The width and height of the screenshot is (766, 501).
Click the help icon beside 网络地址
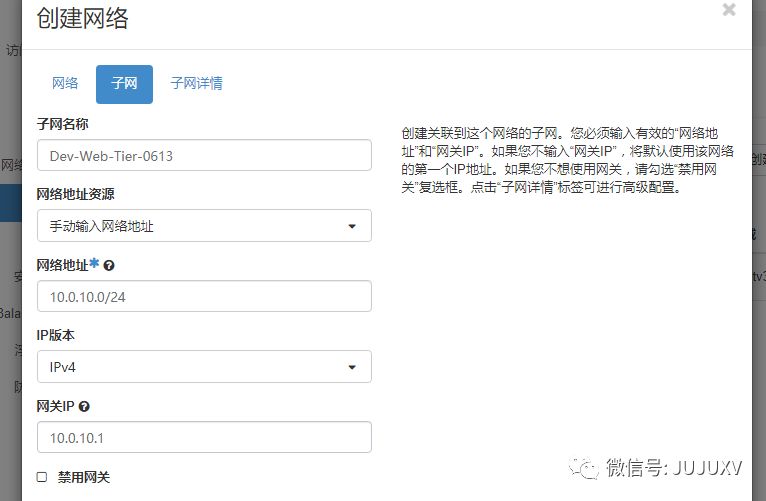pyautogui.click(x=109, y=266)
